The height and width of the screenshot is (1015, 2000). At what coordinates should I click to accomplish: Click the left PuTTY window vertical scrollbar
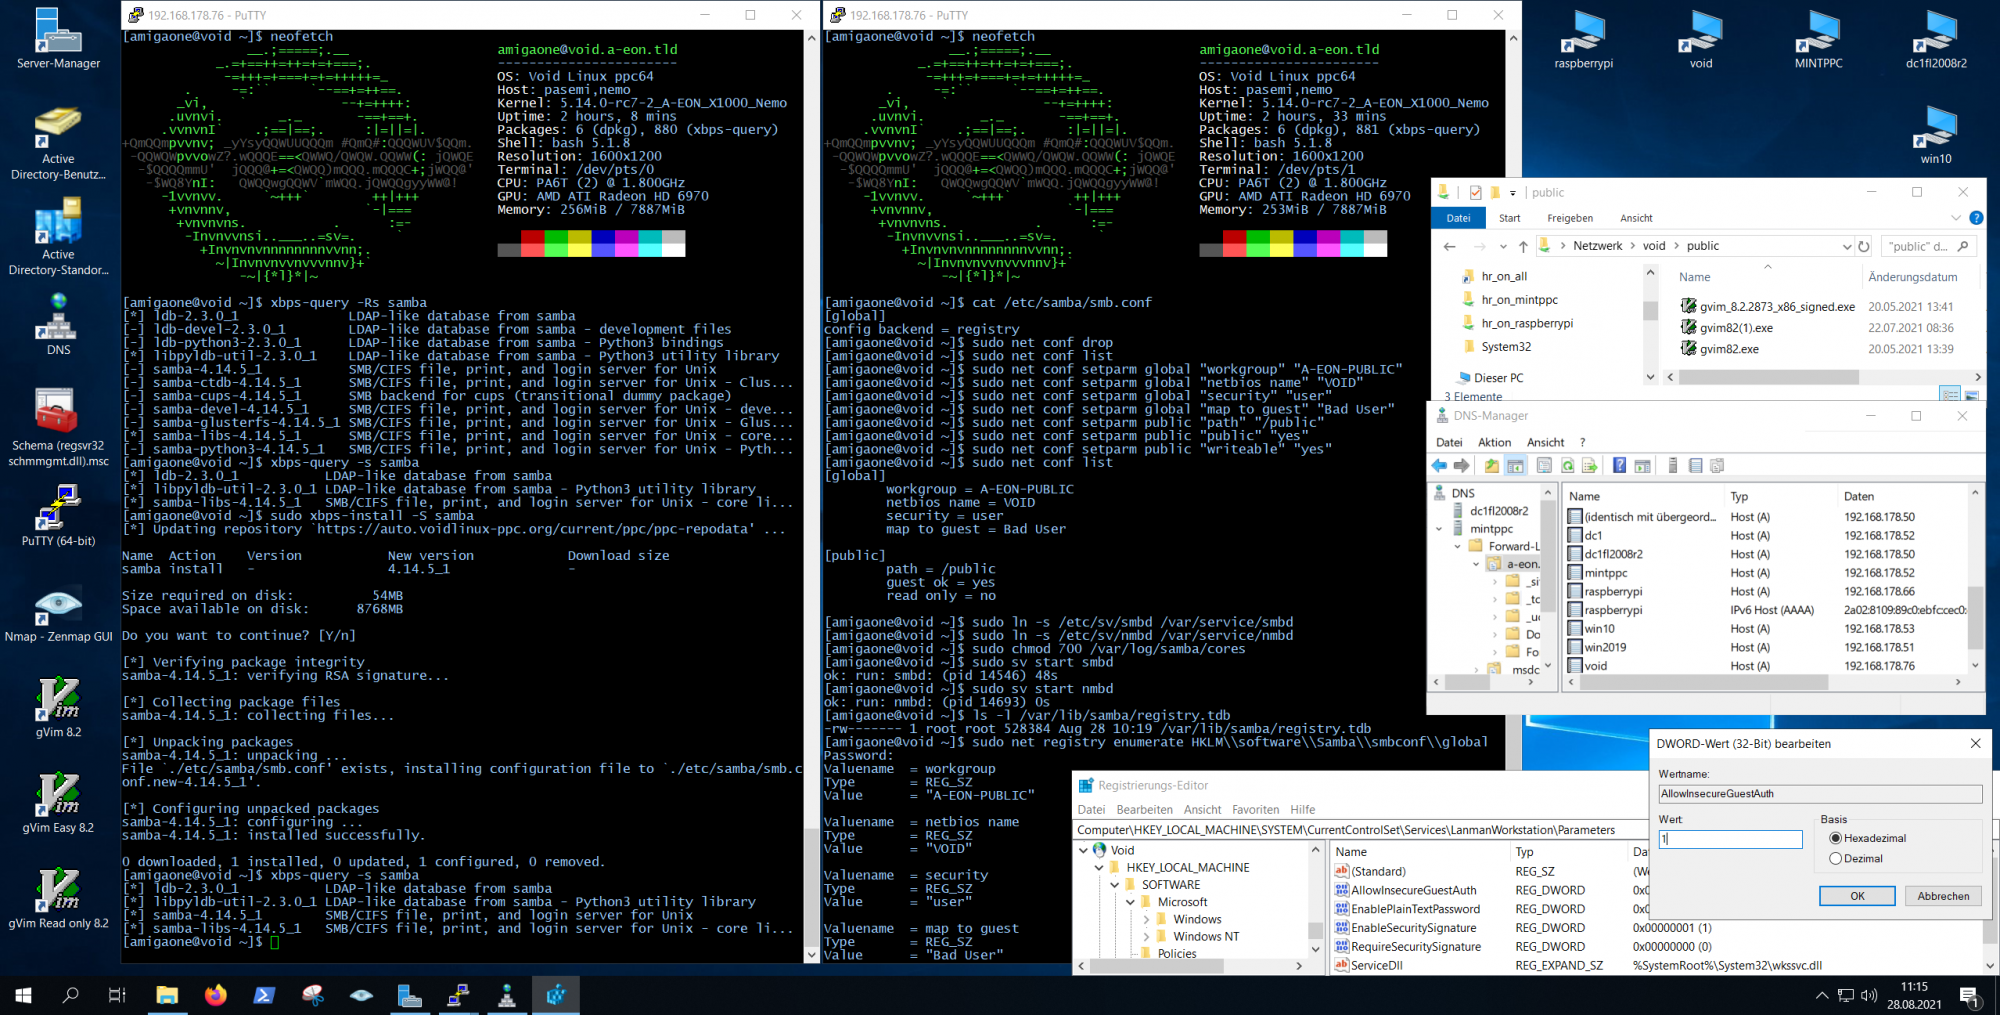812,496
